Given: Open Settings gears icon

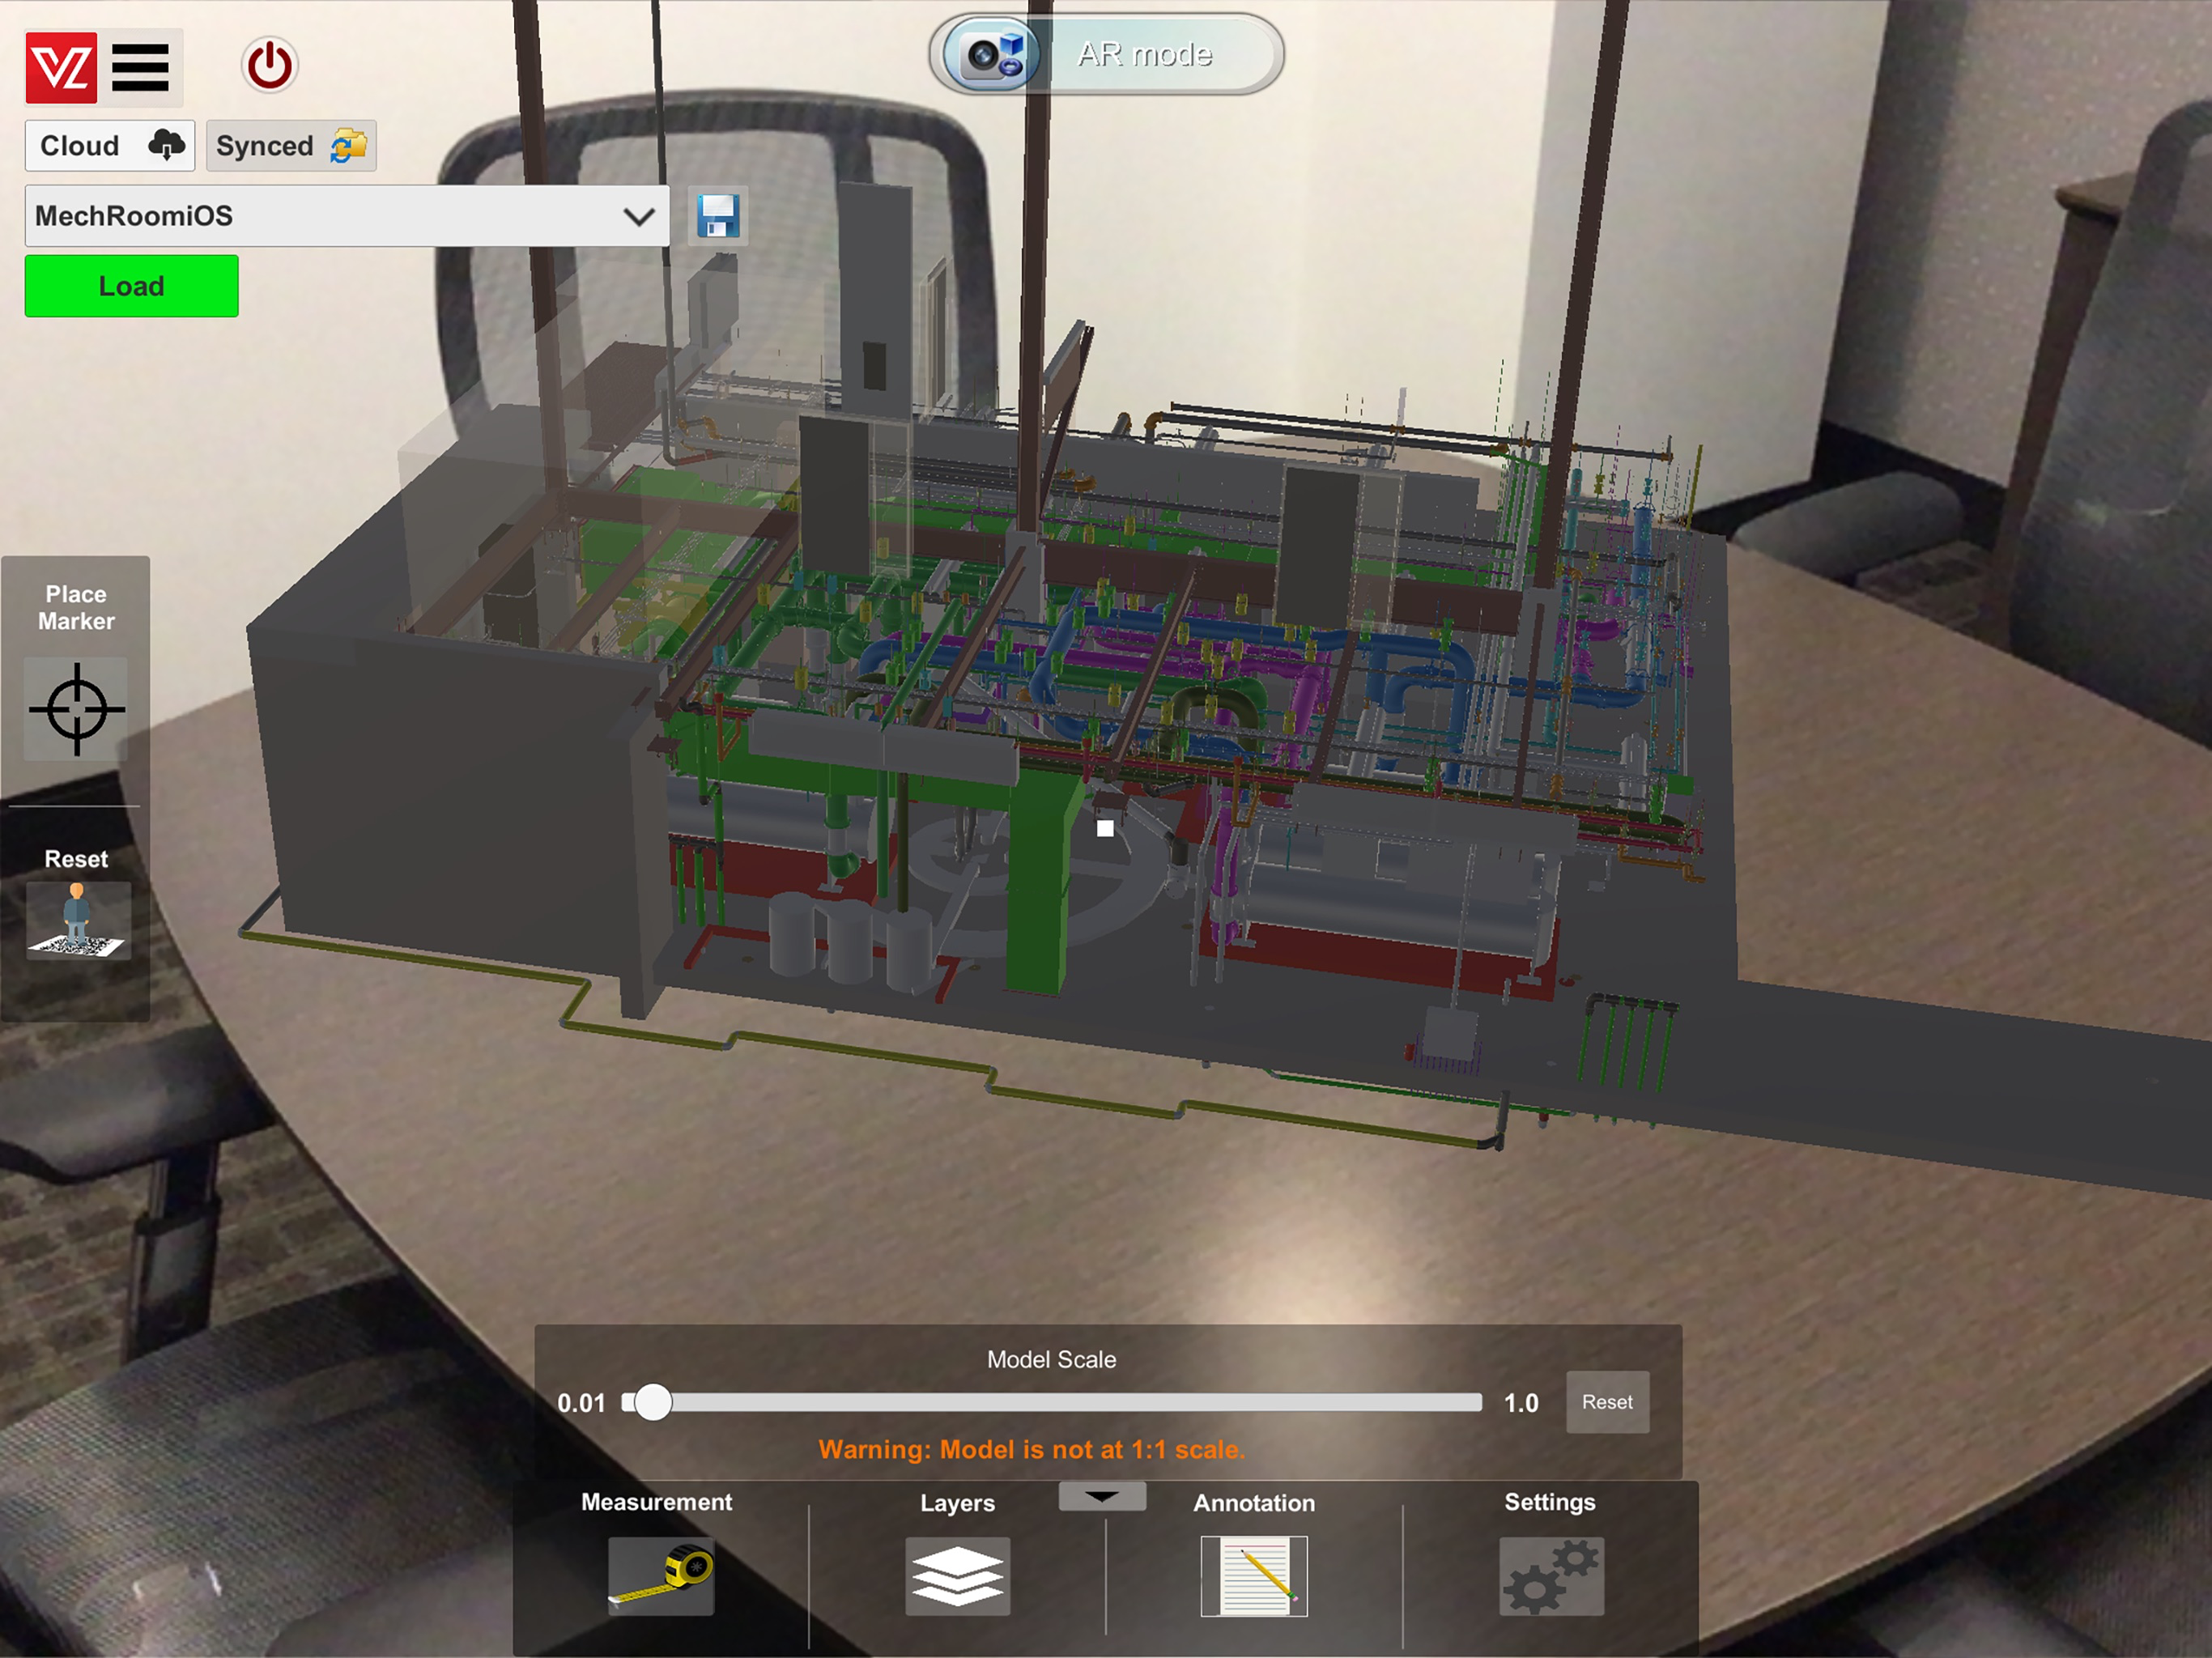Looking at the screenshot, I should tap(1550, 1575).
